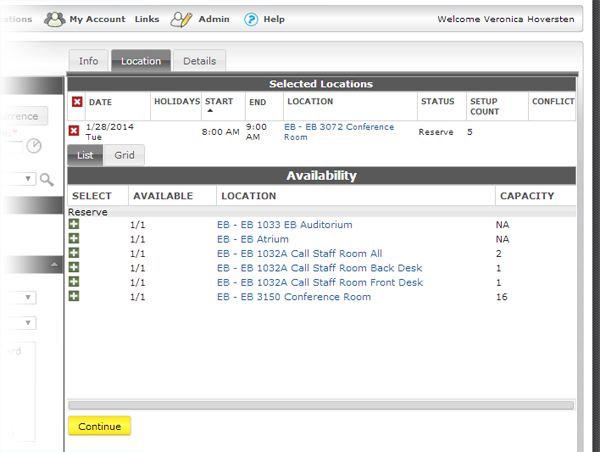Switch availability to Grid view
This screenshot has width=600, height=452.
pos(124,155)
